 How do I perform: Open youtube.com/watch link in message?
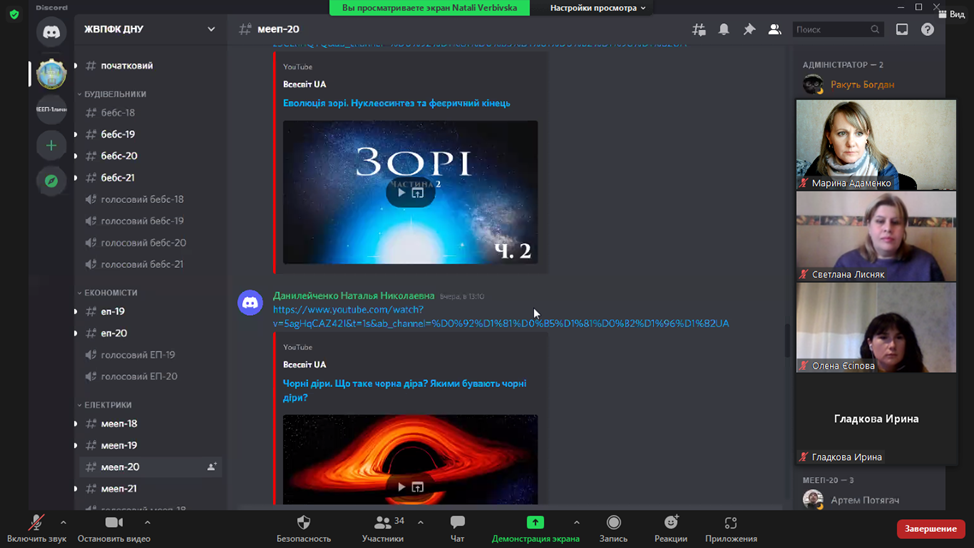501,316
